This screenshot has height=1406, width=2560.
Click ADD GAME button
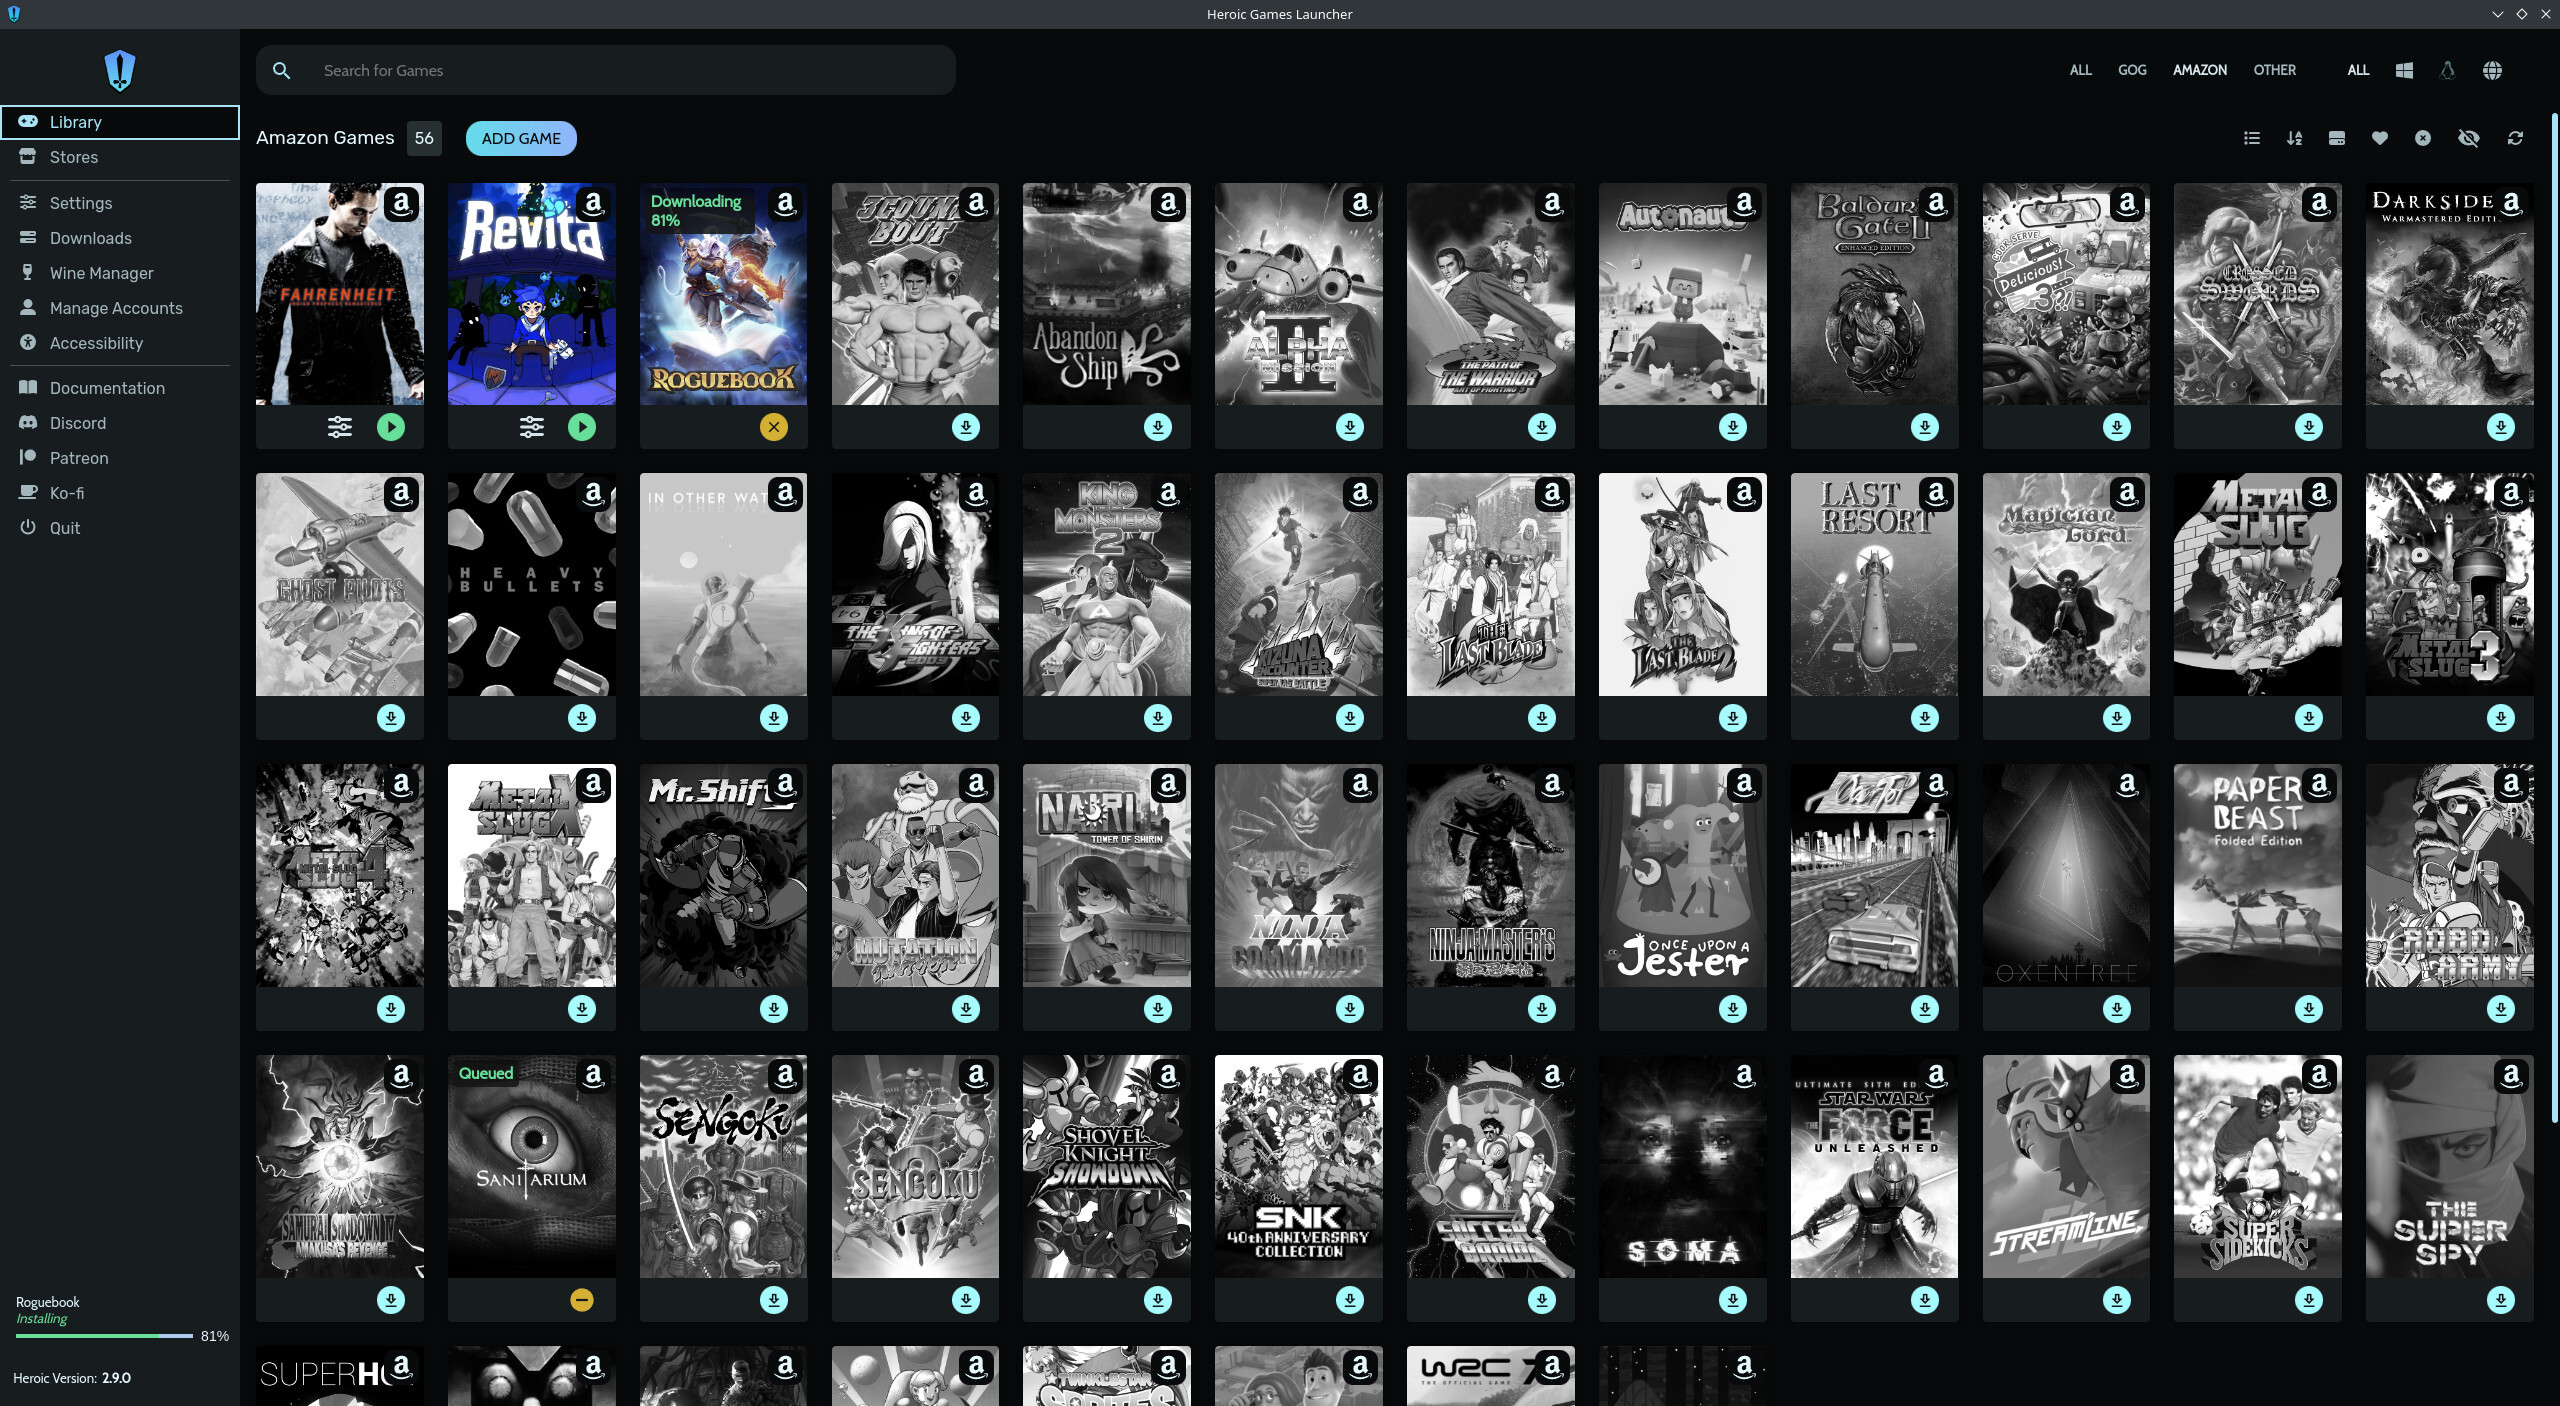click(519, 137)
